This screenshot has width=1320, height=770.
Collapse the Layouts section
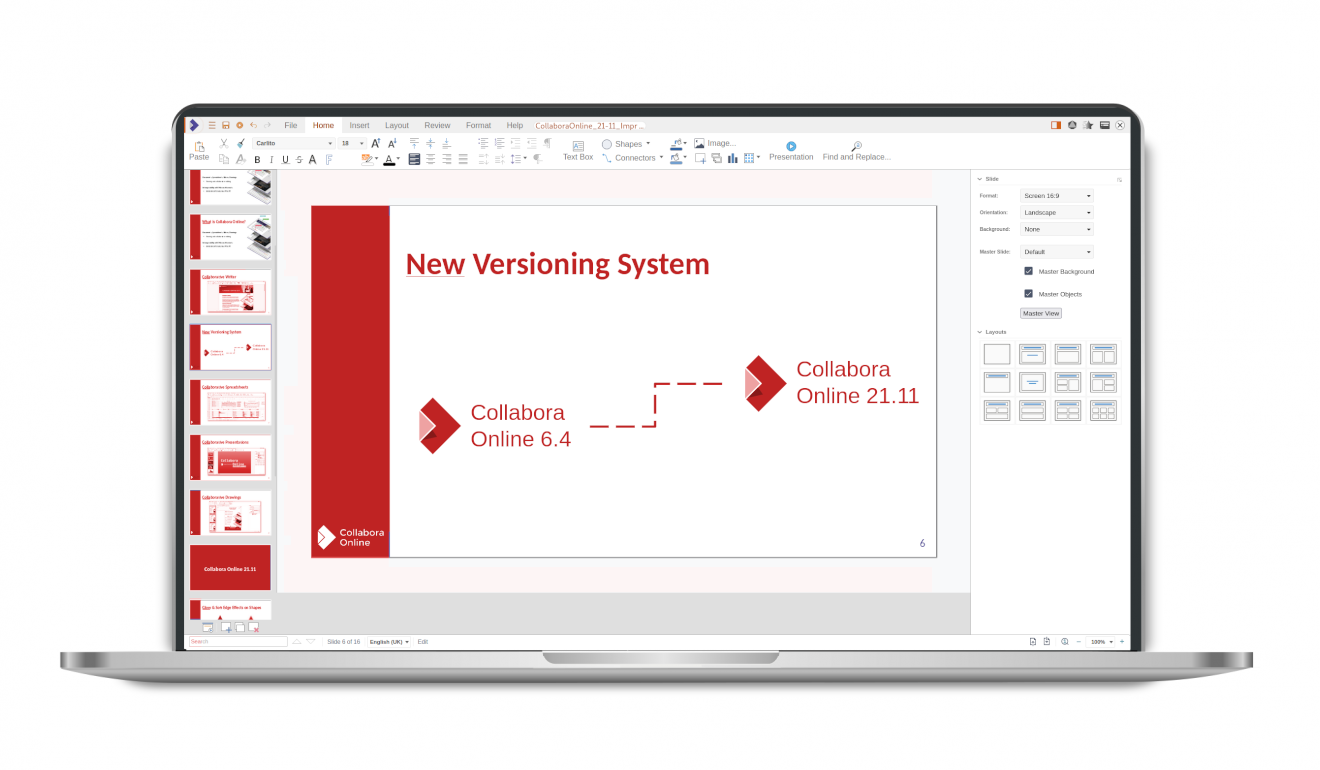(x=980, y=331)
